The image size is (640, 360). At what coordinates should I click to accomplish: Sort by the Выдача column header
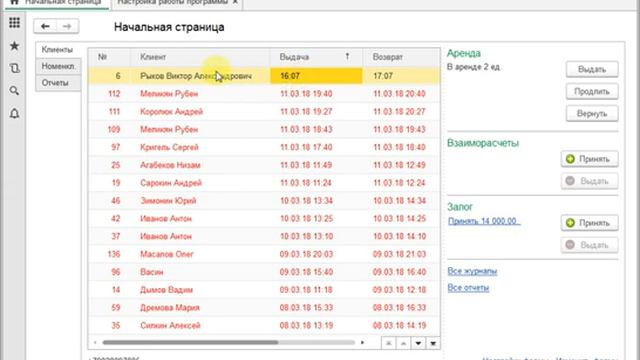316,57
